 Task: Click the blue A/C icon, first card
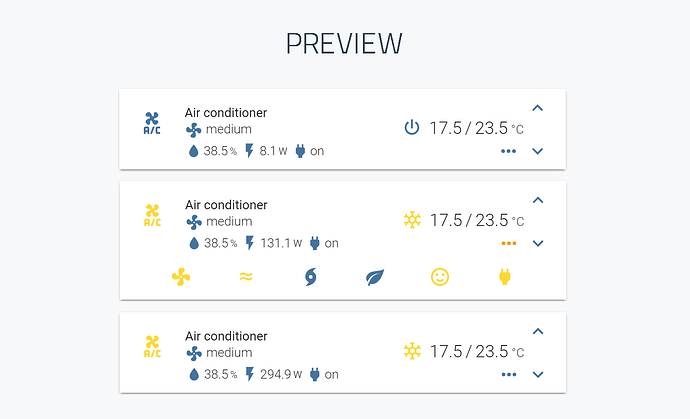coord(152,123)
